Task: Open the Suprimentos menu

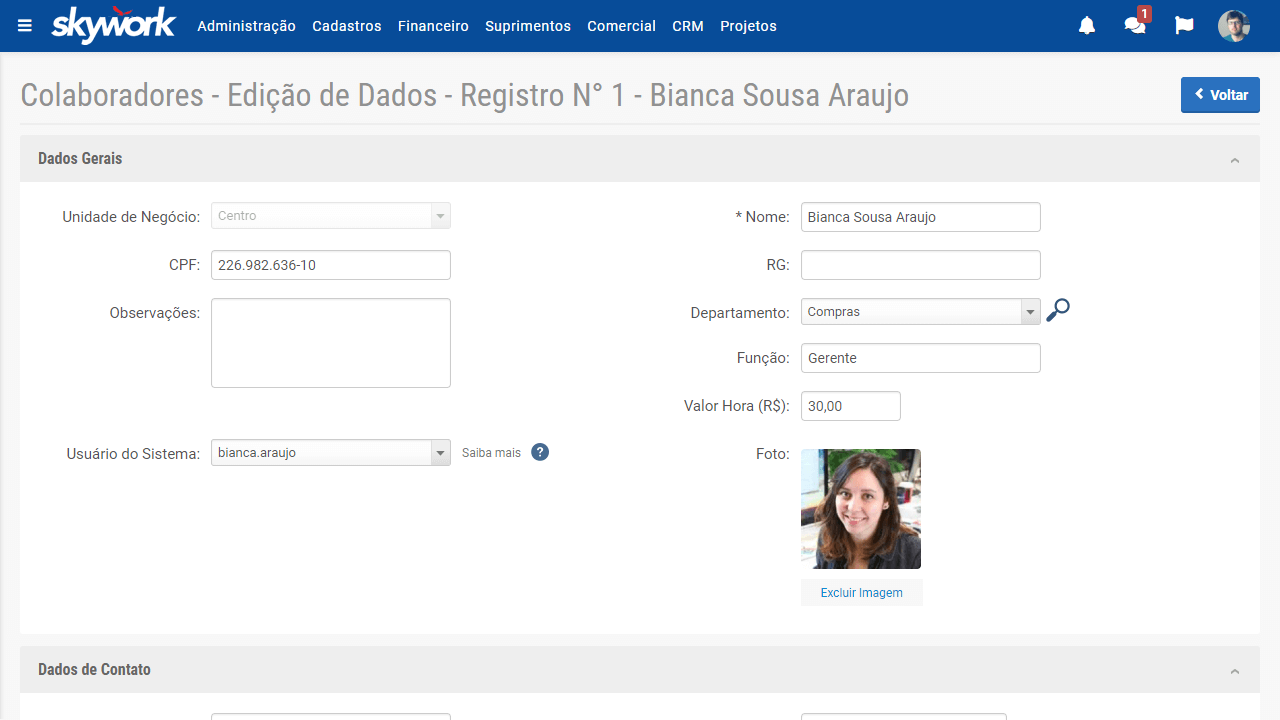Action: (528, 26)
